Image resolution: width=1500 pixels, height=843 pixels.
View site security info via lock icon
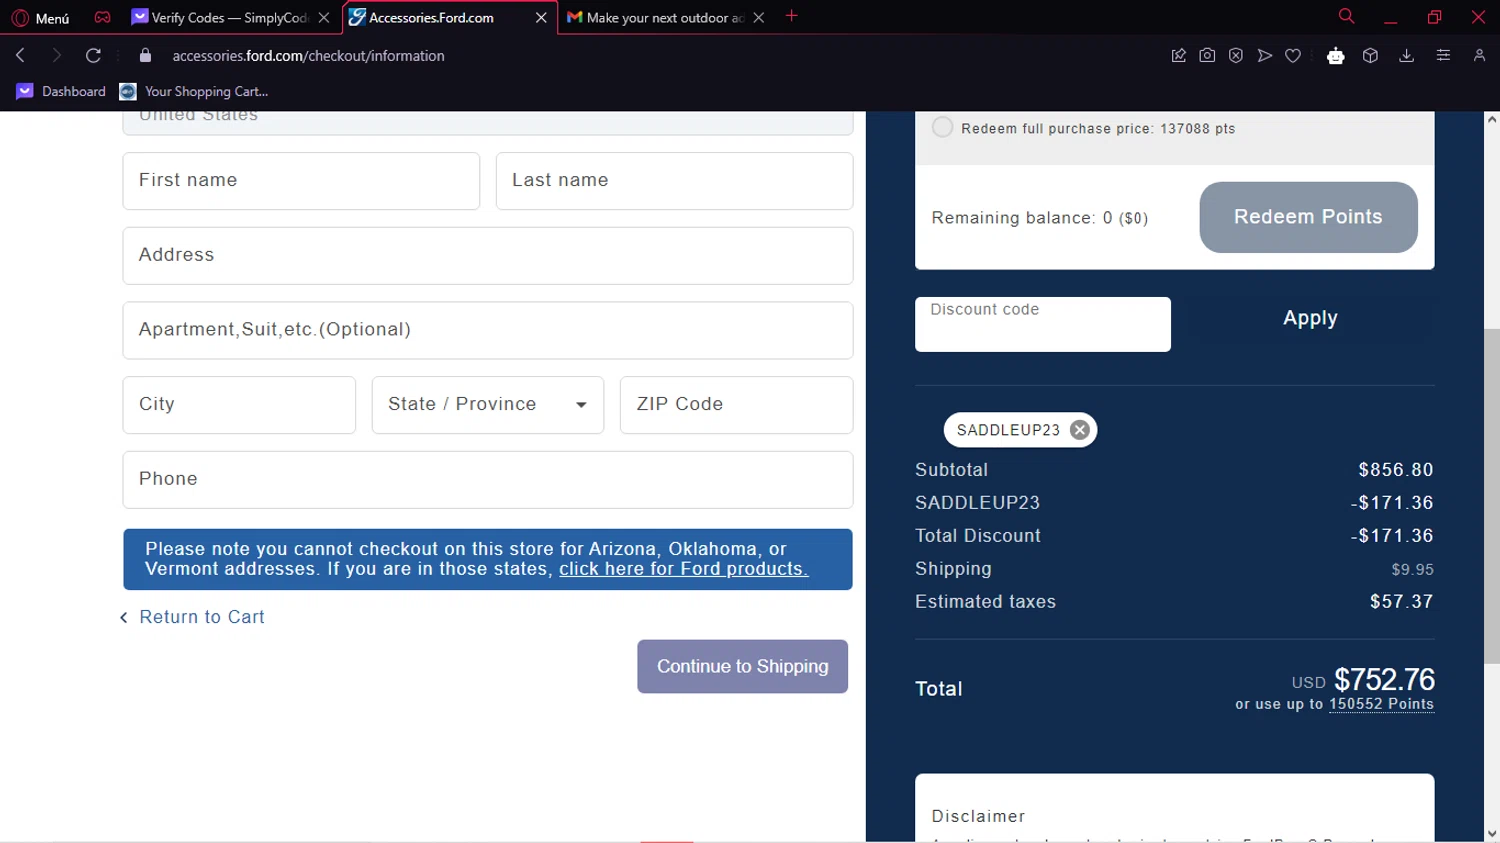pyautogui.click(x=145, y=55)
